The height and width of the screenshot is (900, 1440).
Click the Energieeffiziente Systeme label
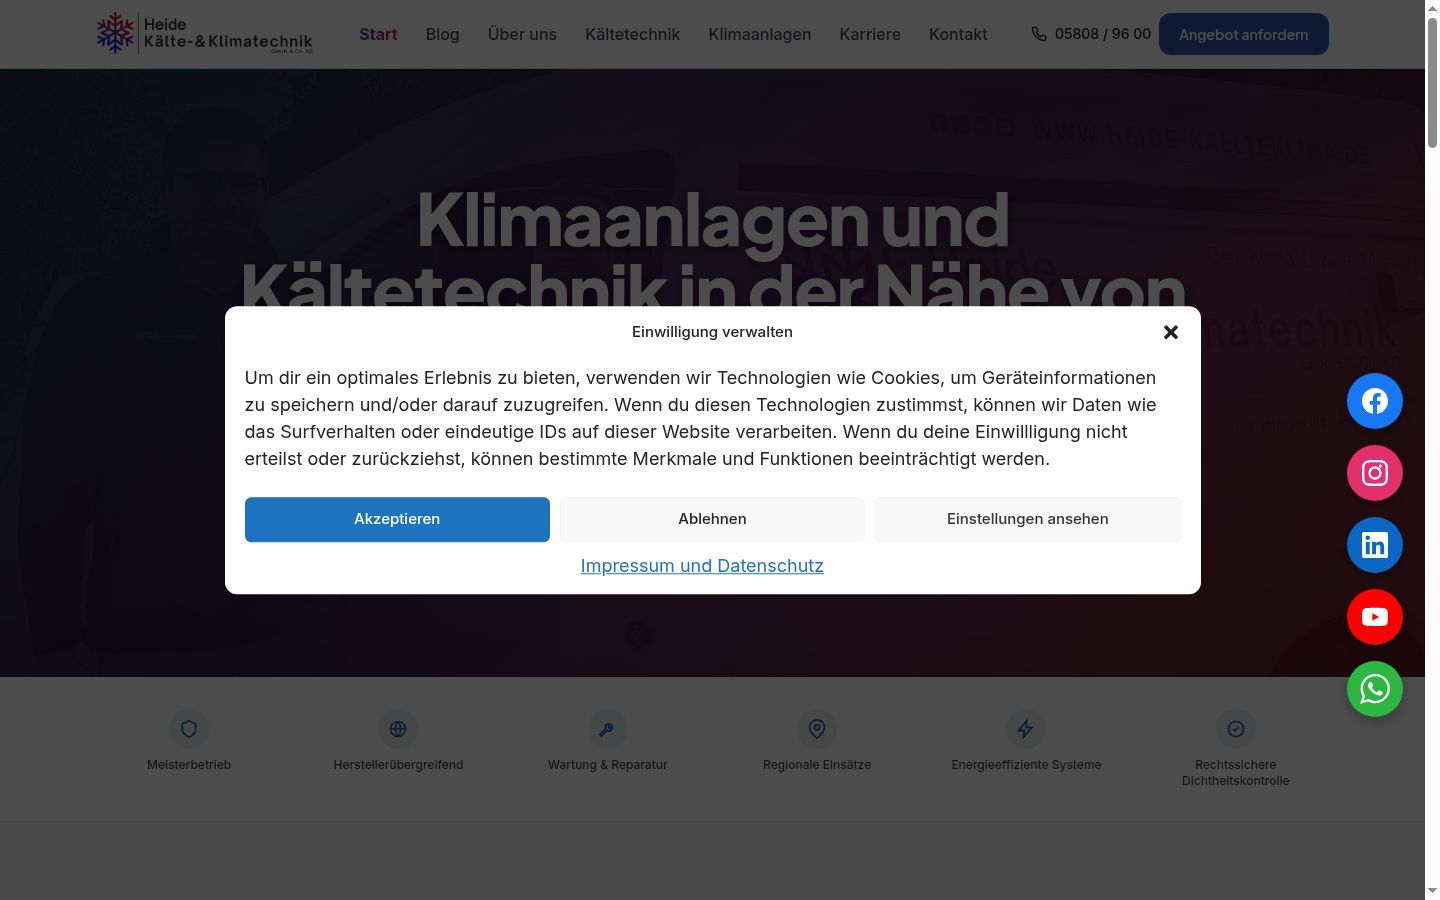point(1026,765)
